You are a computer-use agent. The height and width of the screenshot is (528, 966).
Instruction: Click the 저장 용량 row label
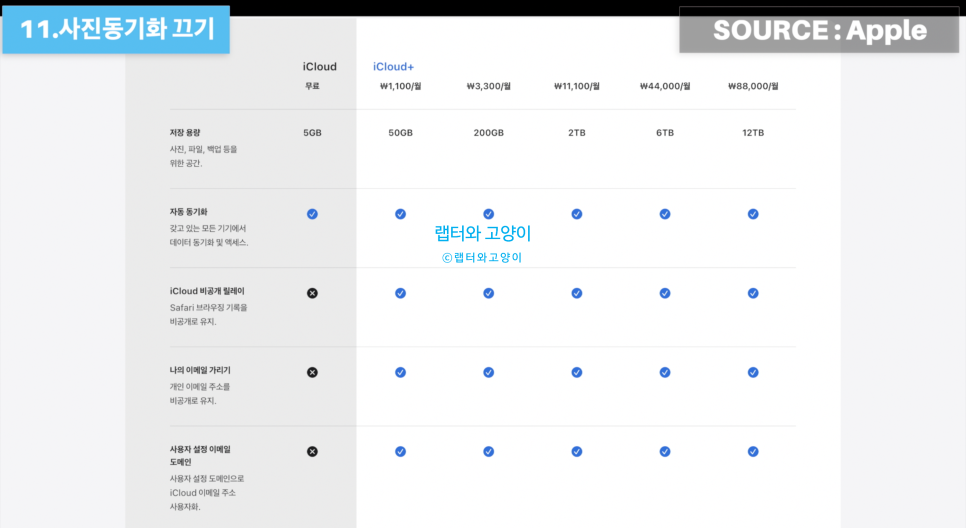click(185, 132)
